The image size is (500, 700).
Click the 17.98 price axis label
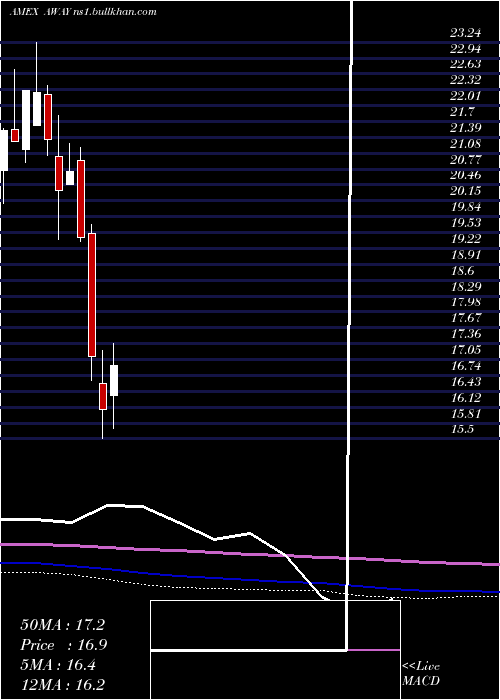465,302
